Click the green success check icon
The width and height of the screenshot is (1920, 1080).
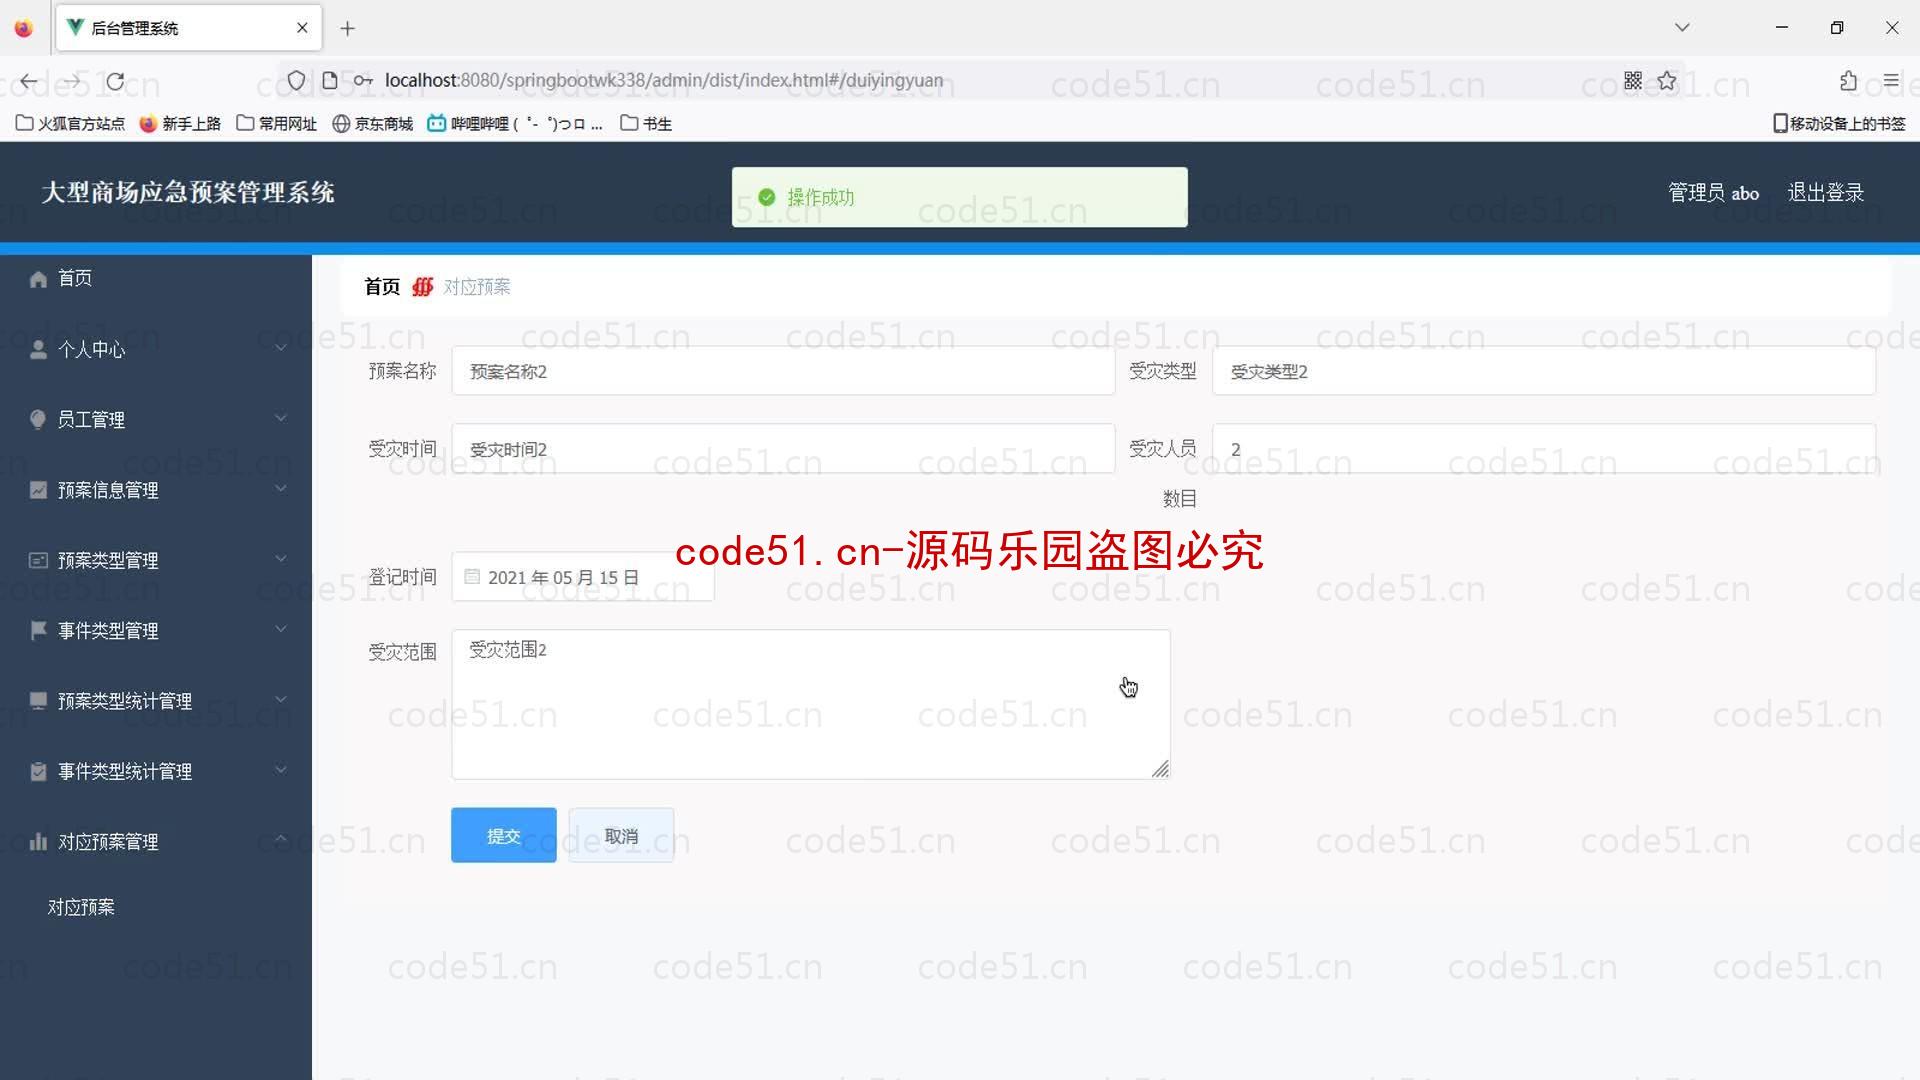[767, 197]
